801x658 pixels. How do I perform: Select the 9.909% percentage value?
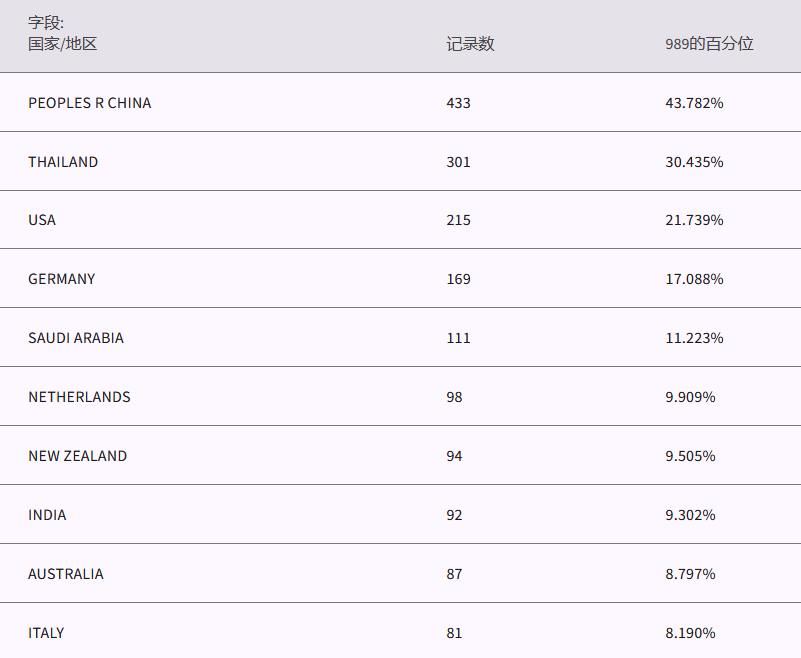(690, 397)
